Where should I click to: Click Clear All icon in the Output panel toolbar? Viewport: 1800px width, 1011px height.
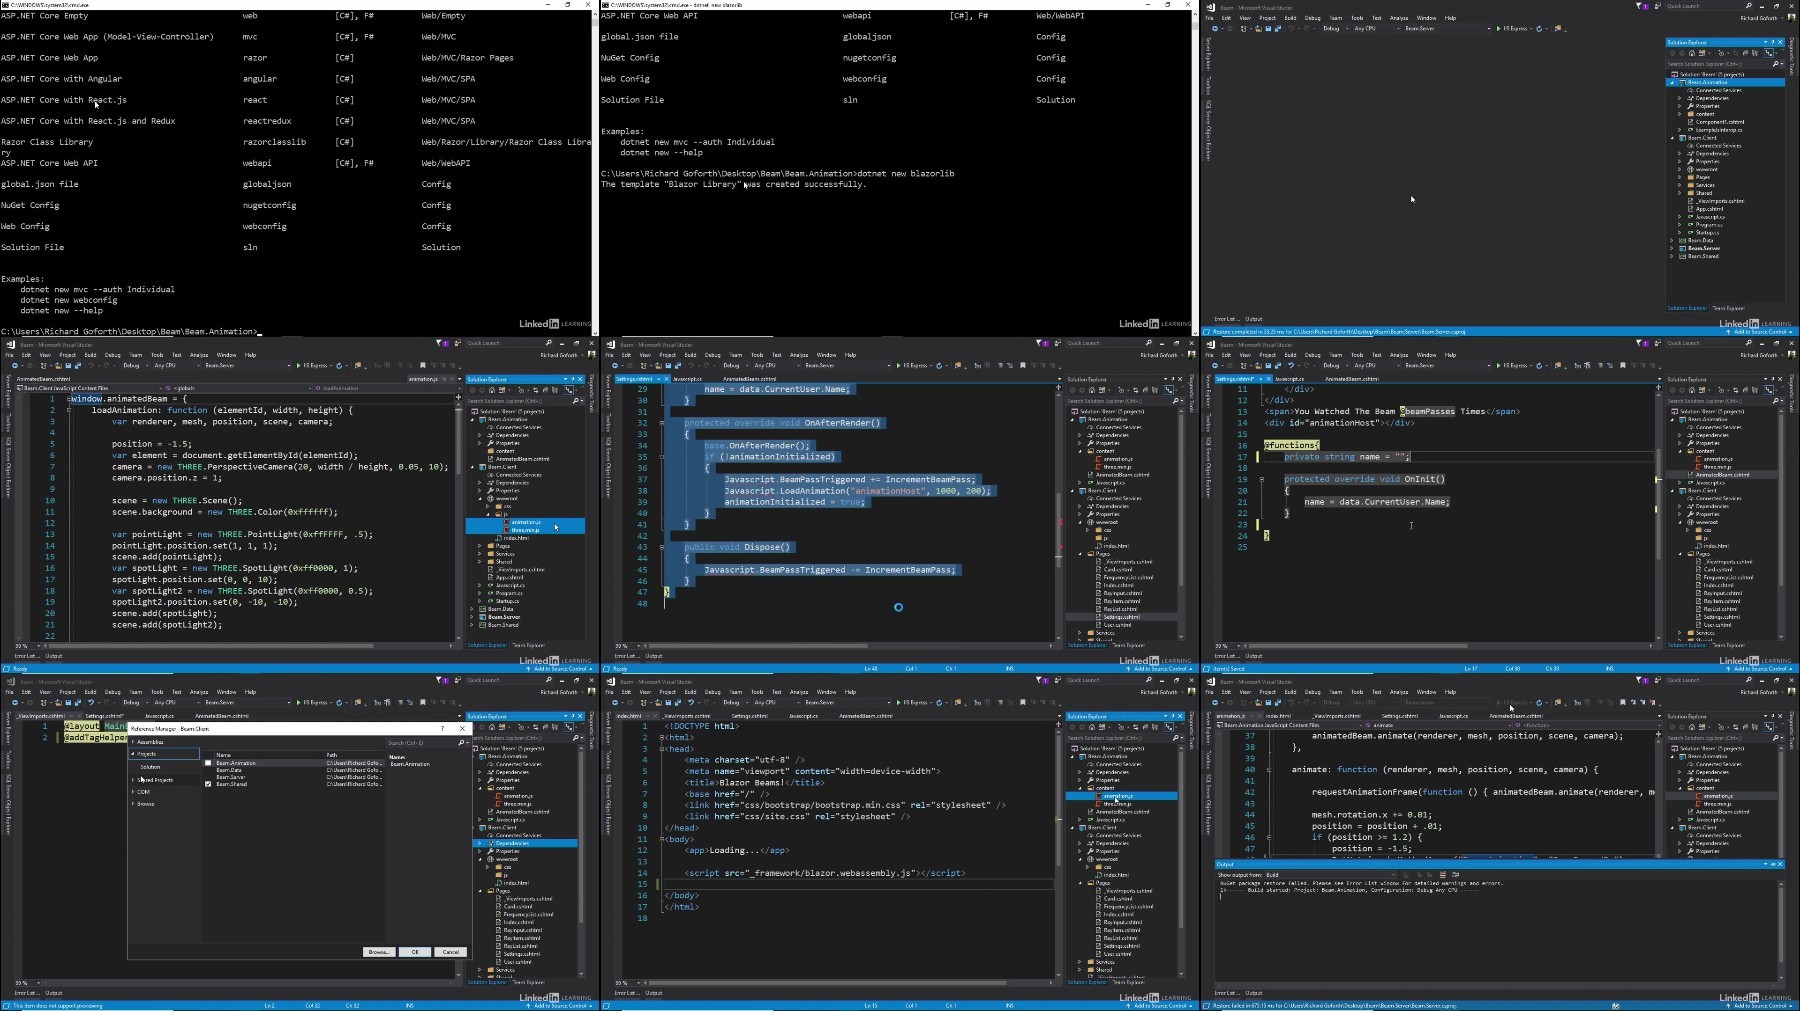pyautogui.click(x=1442, y=874)
